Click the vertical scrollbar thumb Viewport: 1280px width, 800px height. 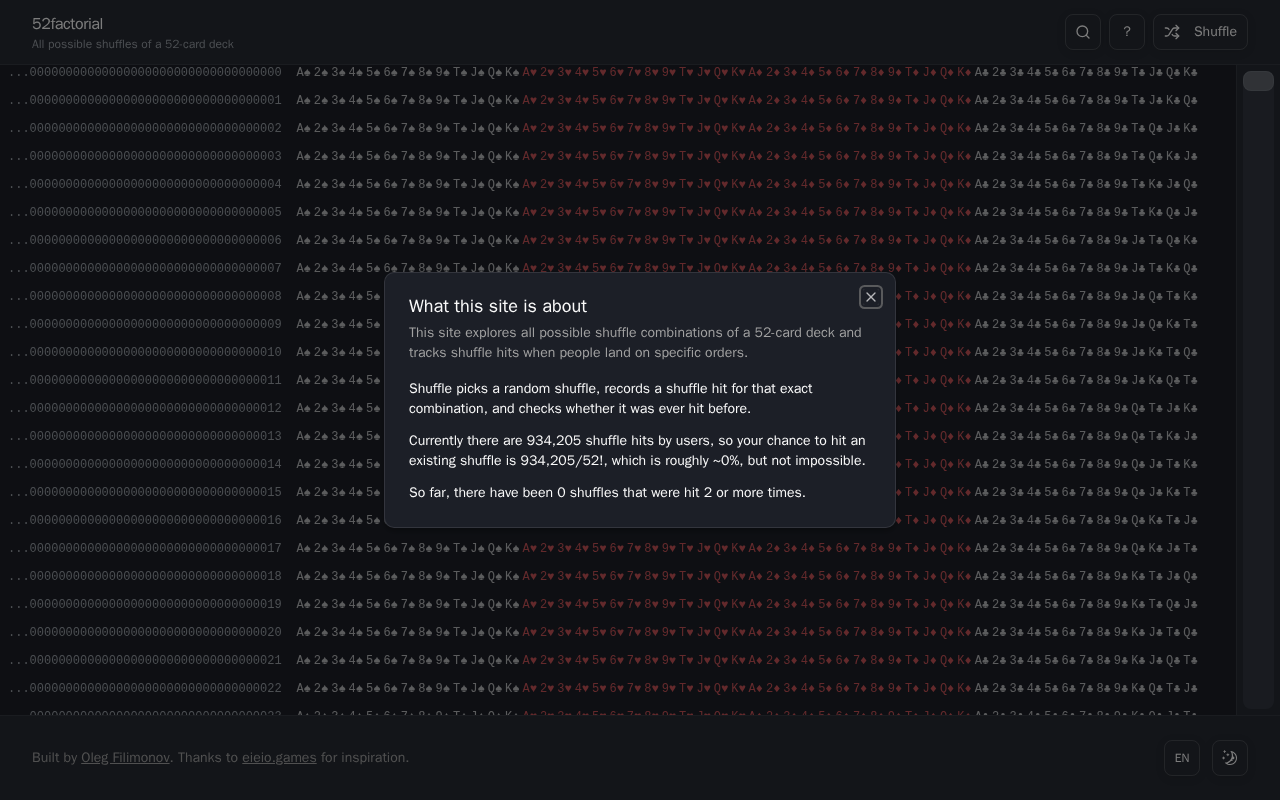[1258, 81]
